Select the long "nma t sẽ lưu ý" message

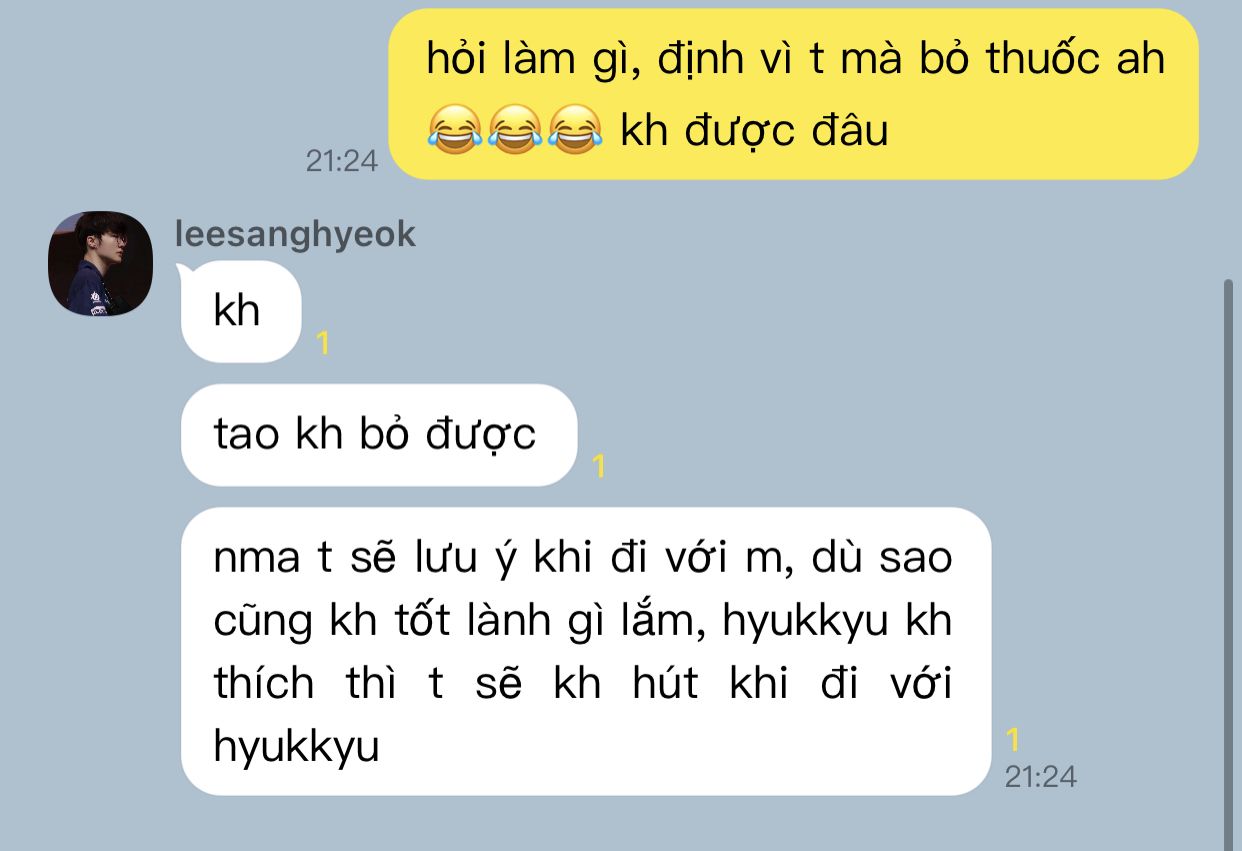(585, 651)
